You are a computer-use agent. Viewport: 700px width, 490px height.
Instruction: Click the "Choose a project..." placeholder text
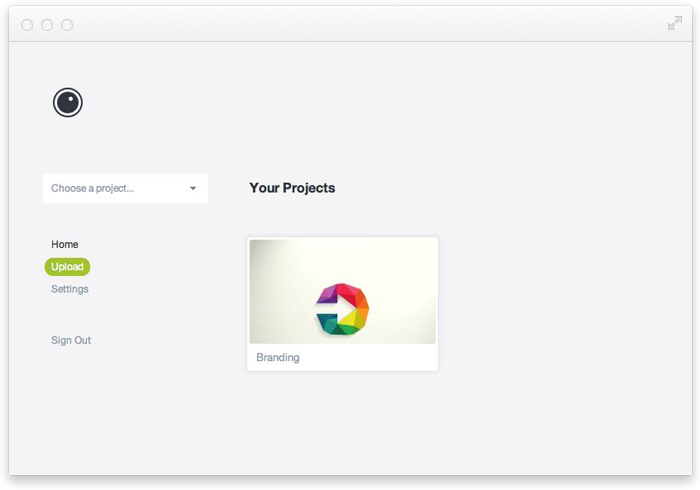pyautogui.click(x=92, y=188)
